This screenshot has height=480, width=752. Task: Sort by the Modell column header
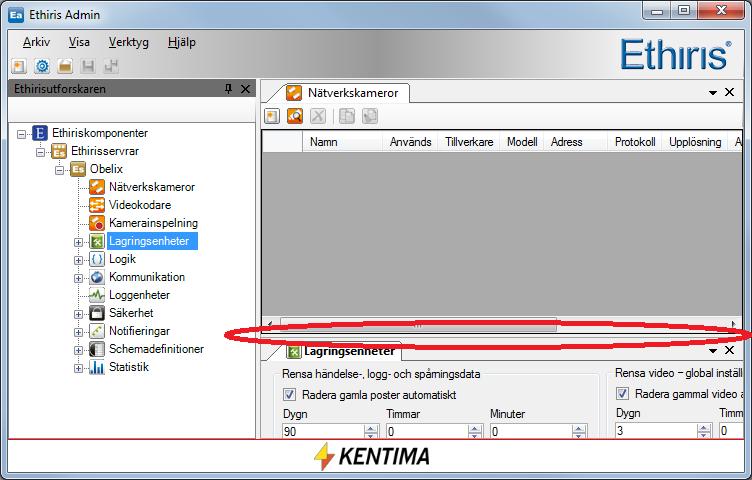pyautogui.click(x=522, y=142)
